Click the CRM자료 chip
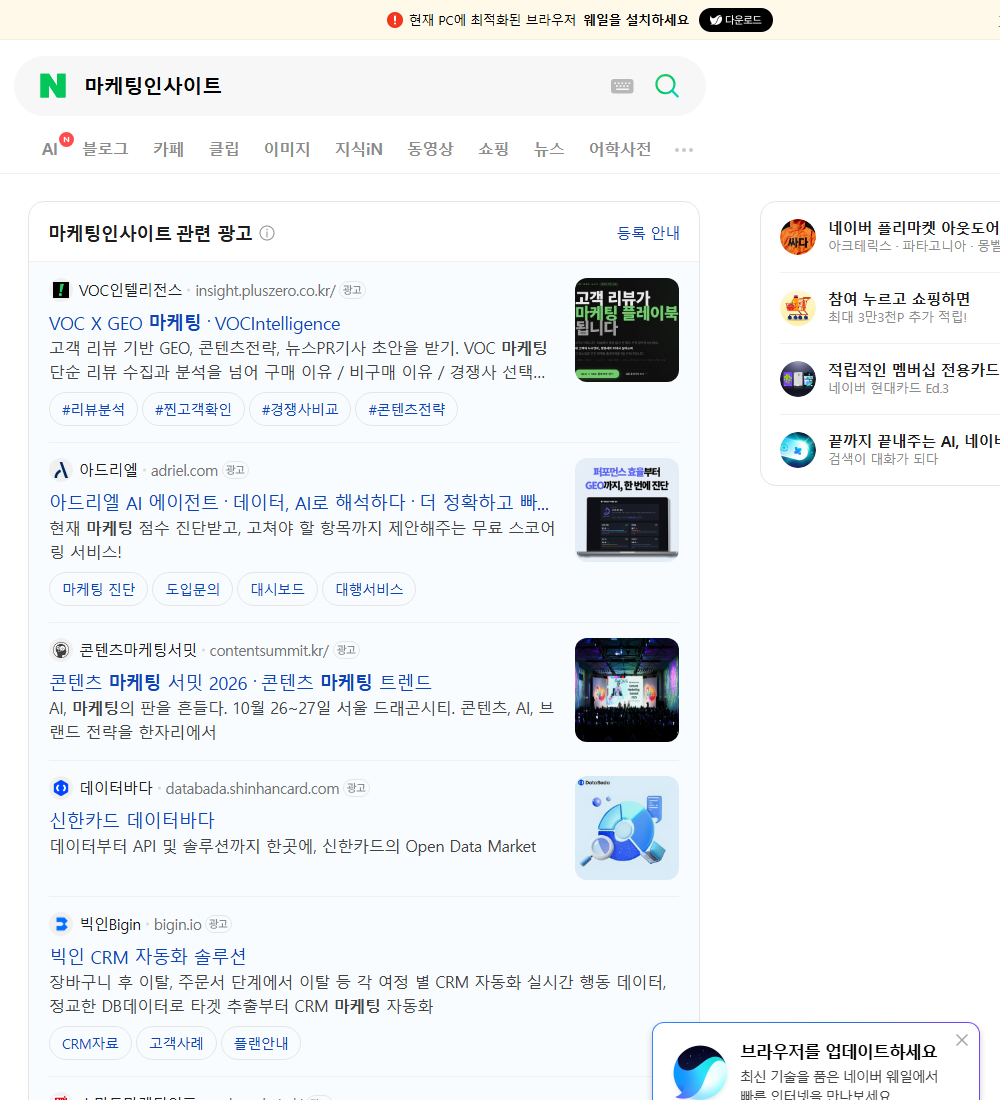The image size is (1000, 1100). pos(90,1043)
